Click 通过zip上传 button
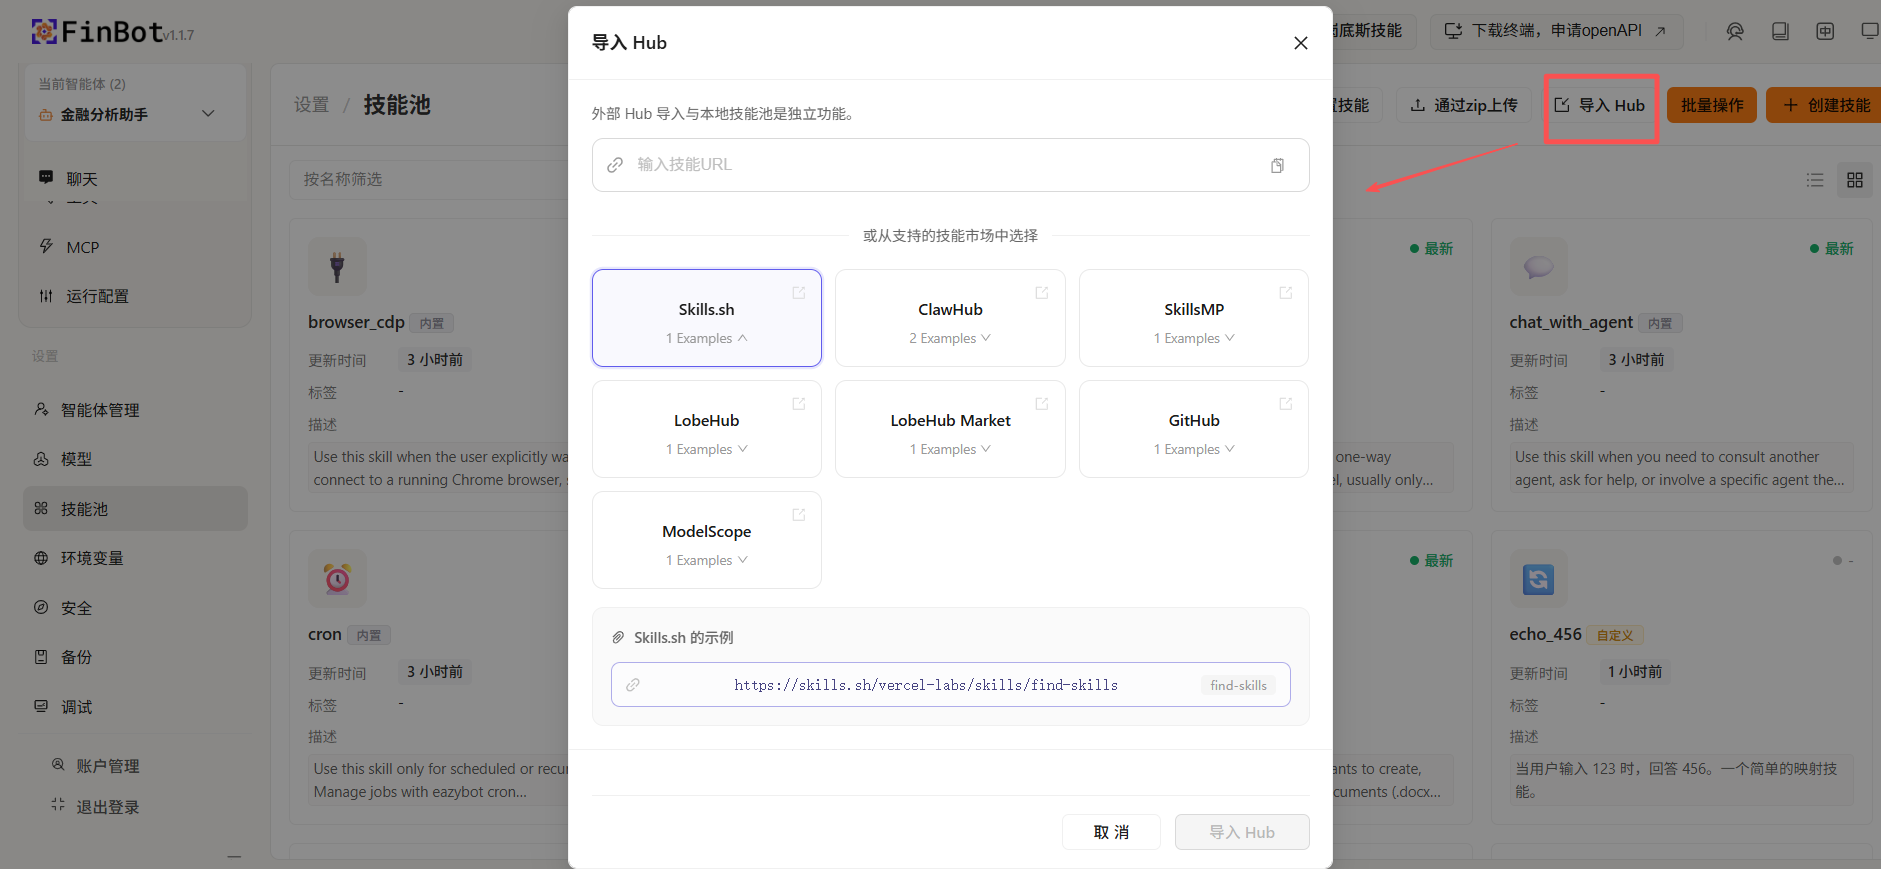The image size is (1881, 869). coord(1463,105)
